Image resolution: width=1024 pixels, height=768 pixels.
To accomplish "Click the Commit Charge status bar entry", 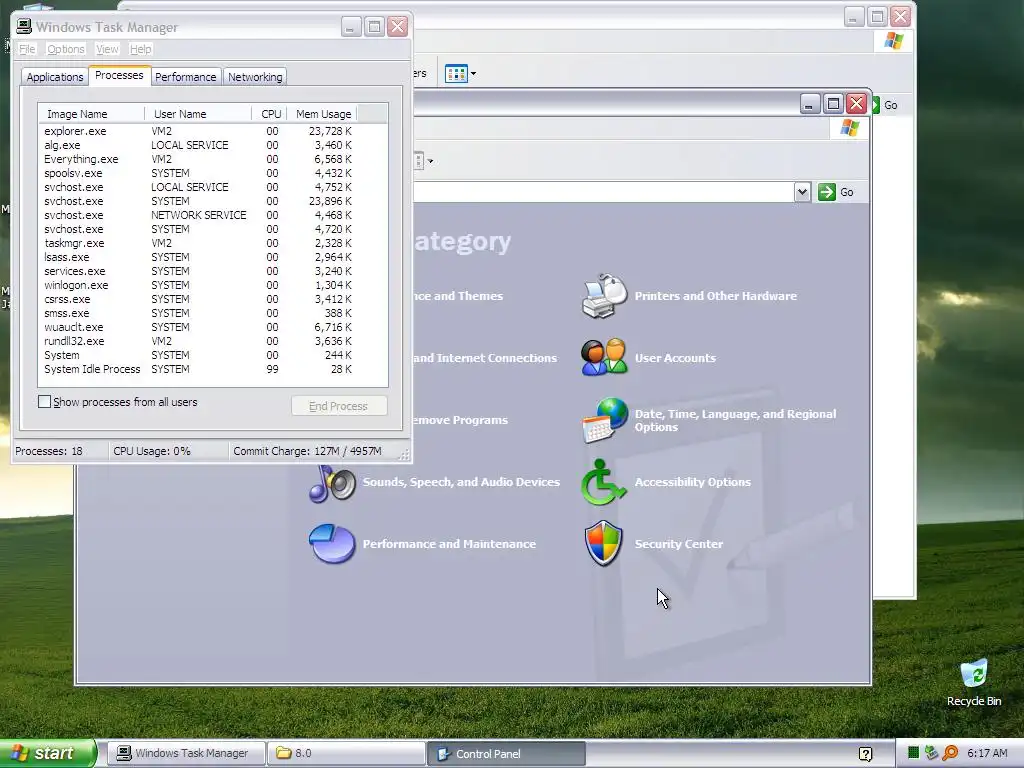I will 307,451.
